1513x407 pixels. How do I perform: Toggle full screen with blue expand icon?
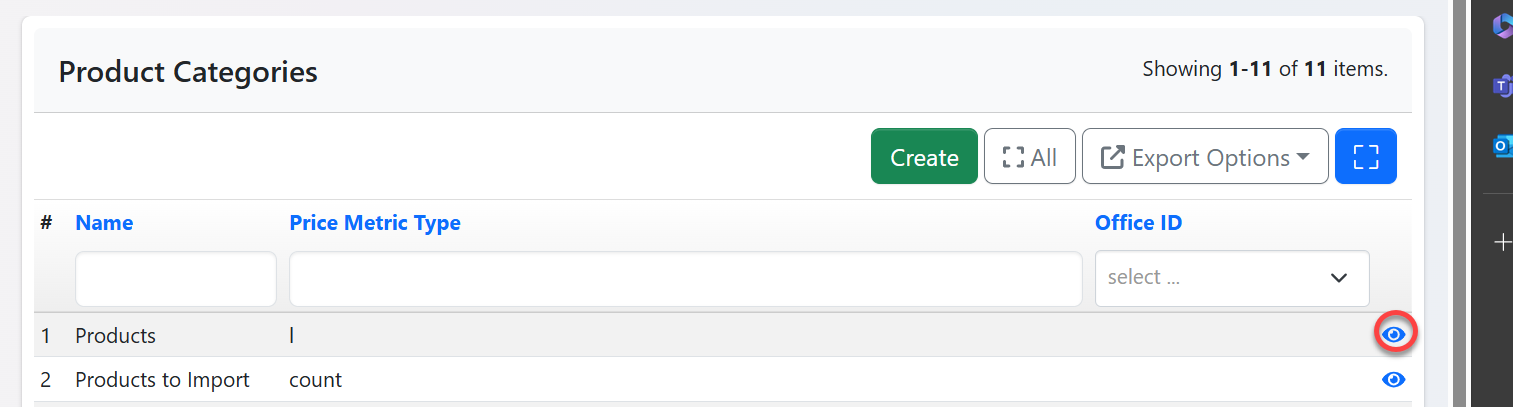pyautogui.click(x=1365, y=157)
